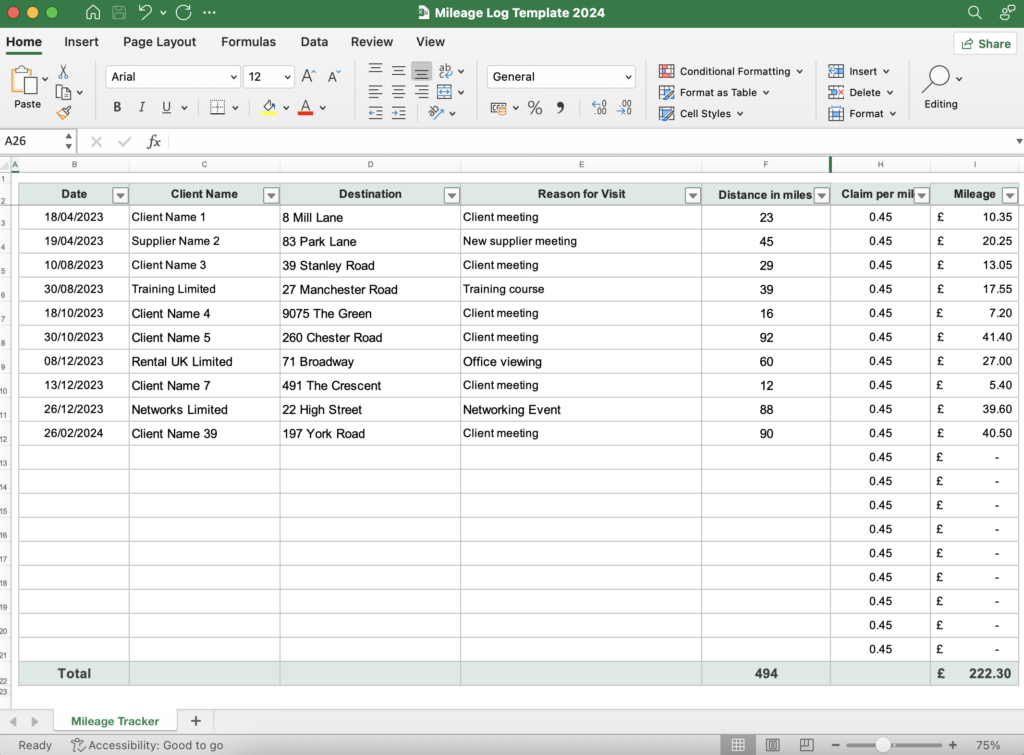
Task: Toggle Bold formatting
Action: [117, 108]
